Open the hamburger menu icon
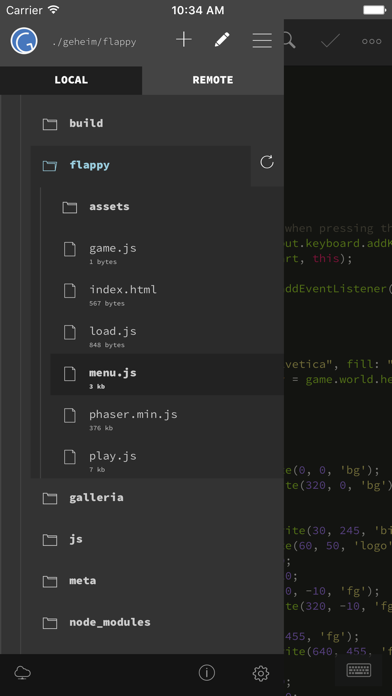The height and width of the screenshot is (696, 392). 262,40
